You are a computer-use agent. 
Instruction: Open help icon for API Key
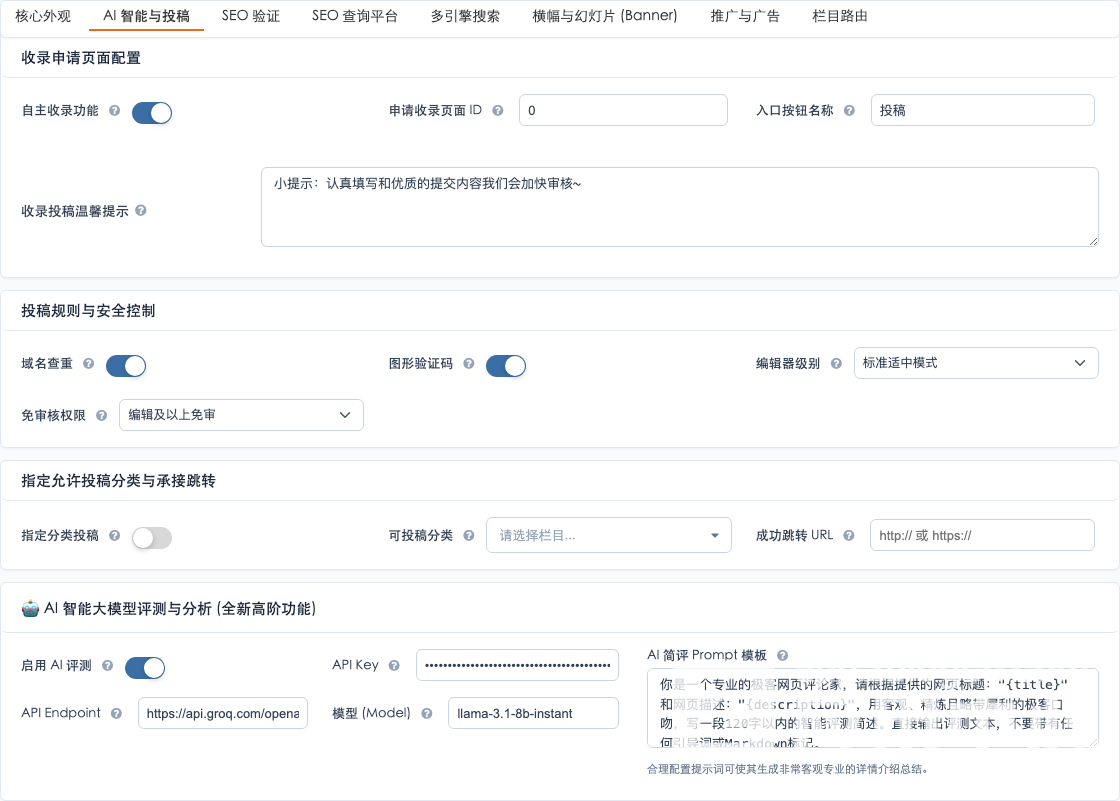[x=394, y=665]
